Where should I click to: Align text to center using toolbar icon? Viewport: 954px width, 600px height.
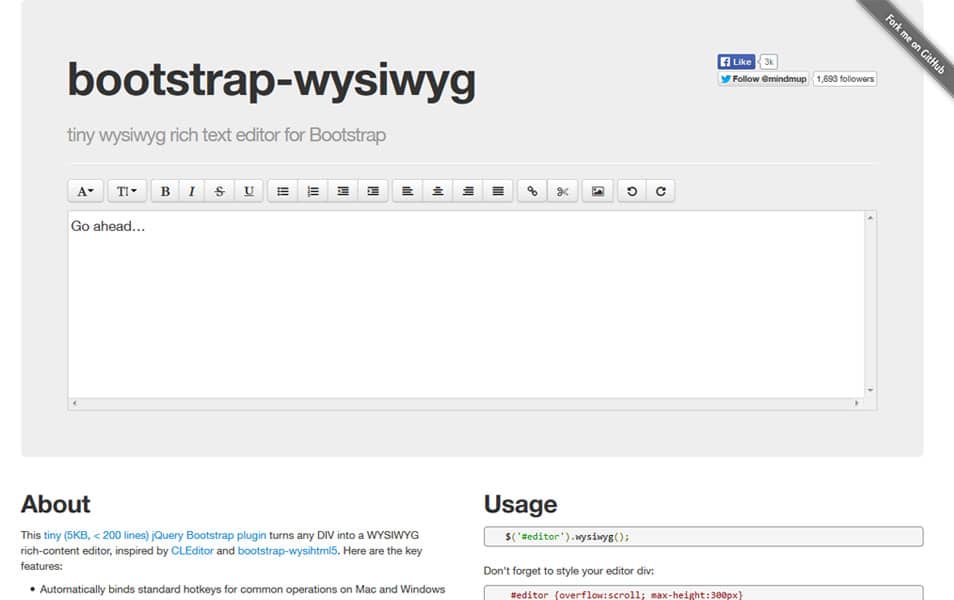(x=436, y=190)
